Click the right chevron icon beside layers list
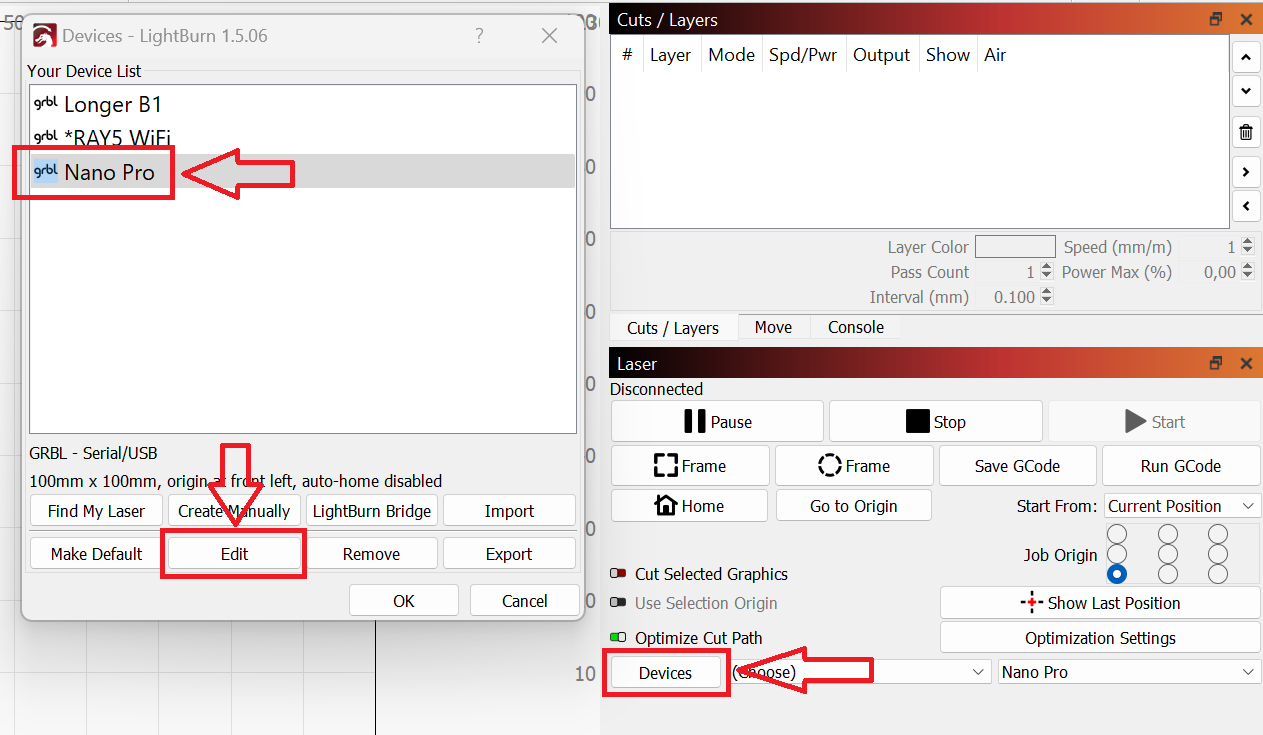The height and width of the screenshot is (735, 1263). (x=1245, y=172)
